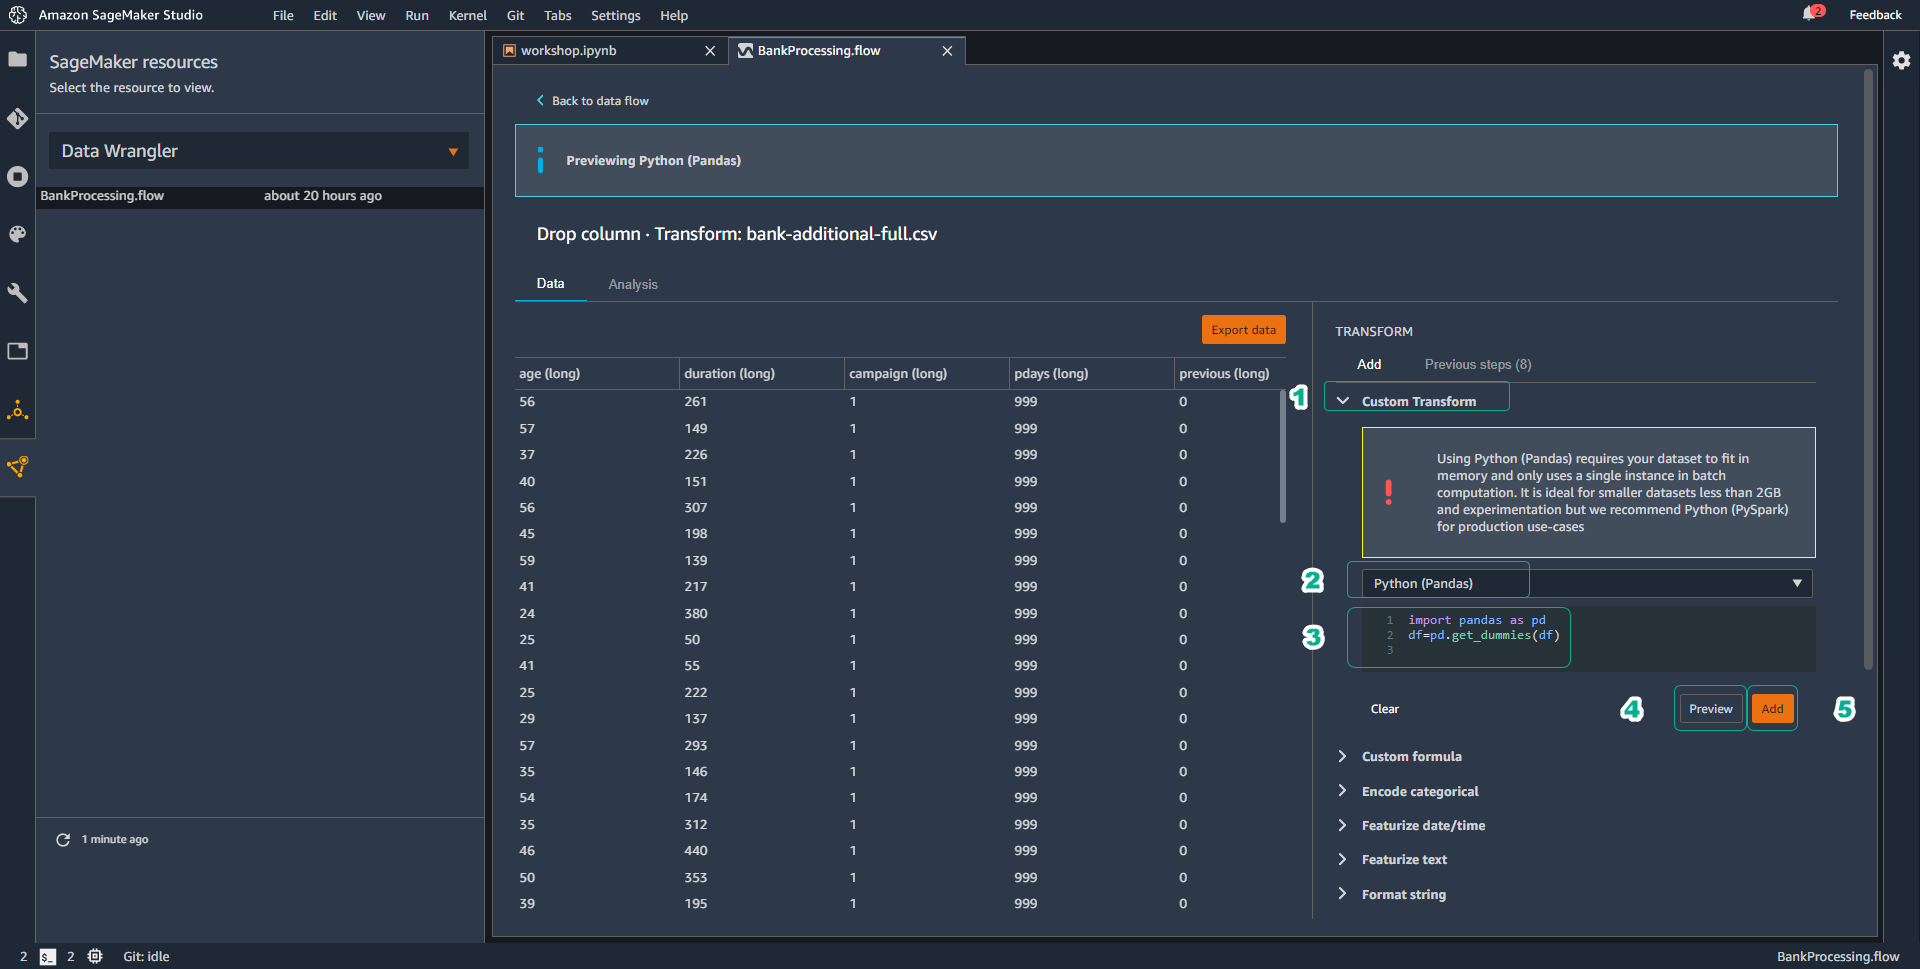Click the orange Add button

pos(1772,709)
